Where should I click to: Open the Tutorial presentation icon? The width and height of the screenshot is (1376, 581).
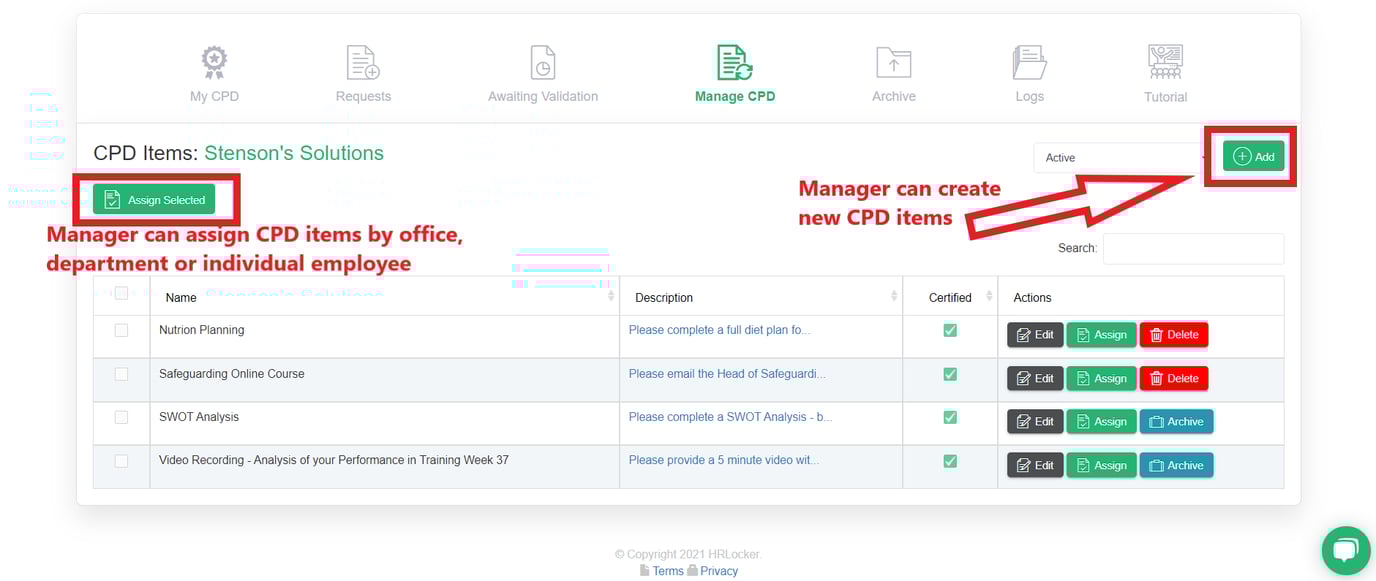coord(1165,63)
